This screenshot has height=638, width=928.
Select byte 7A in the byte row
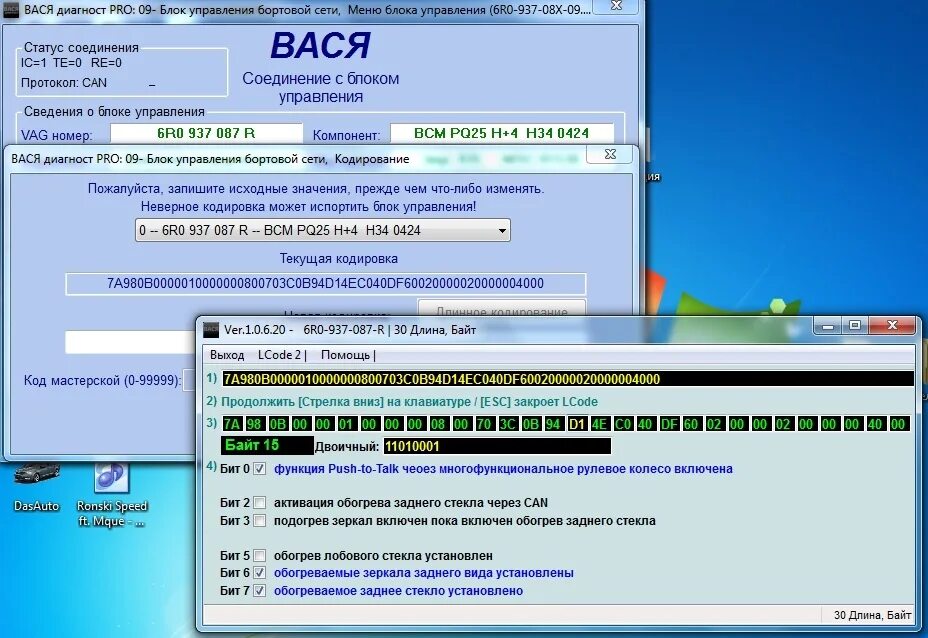(232, 424)
